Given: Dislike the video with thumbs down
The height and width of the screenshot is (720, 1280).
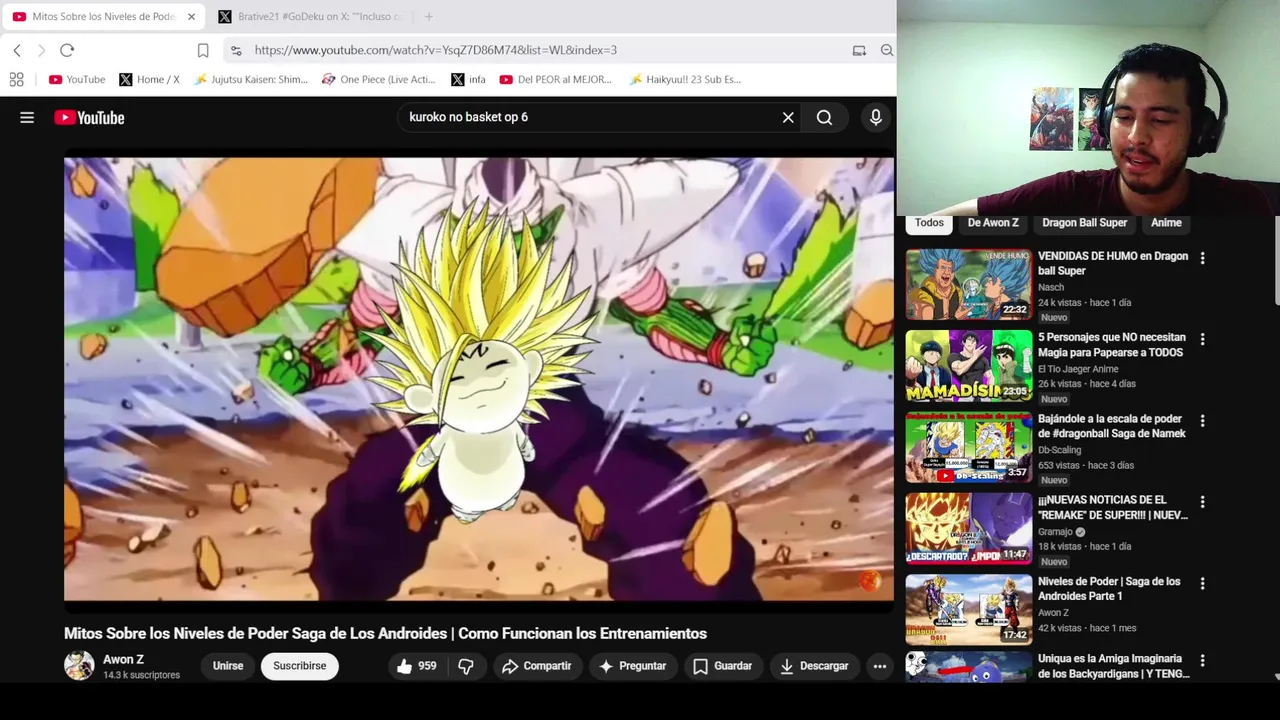Looking at the screenshot, I should coord(466,666).
